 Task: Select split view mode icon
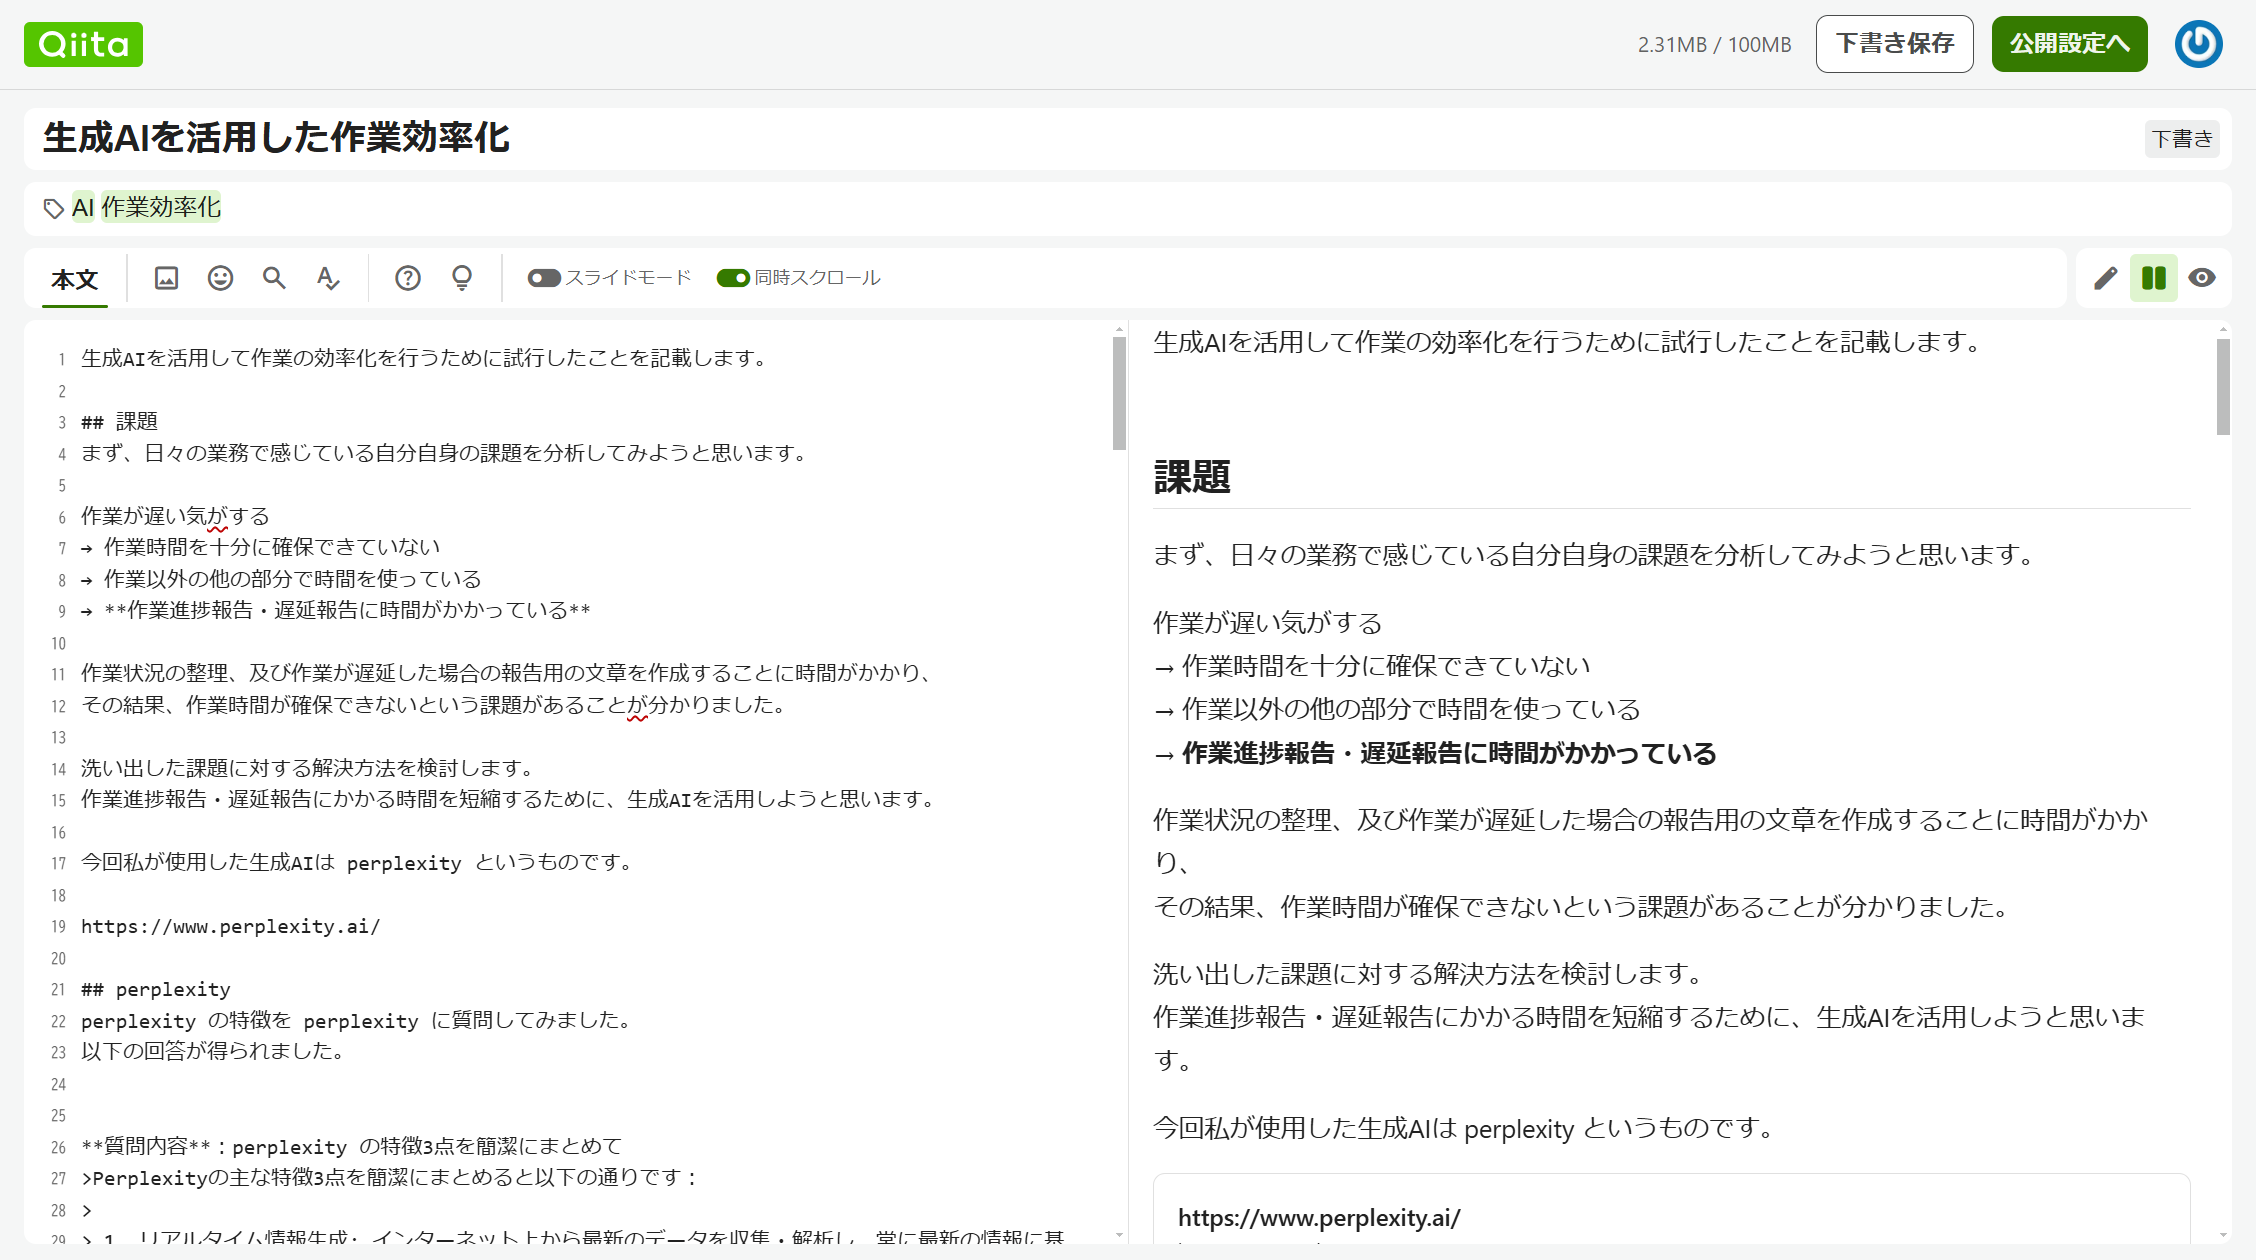2154,278
